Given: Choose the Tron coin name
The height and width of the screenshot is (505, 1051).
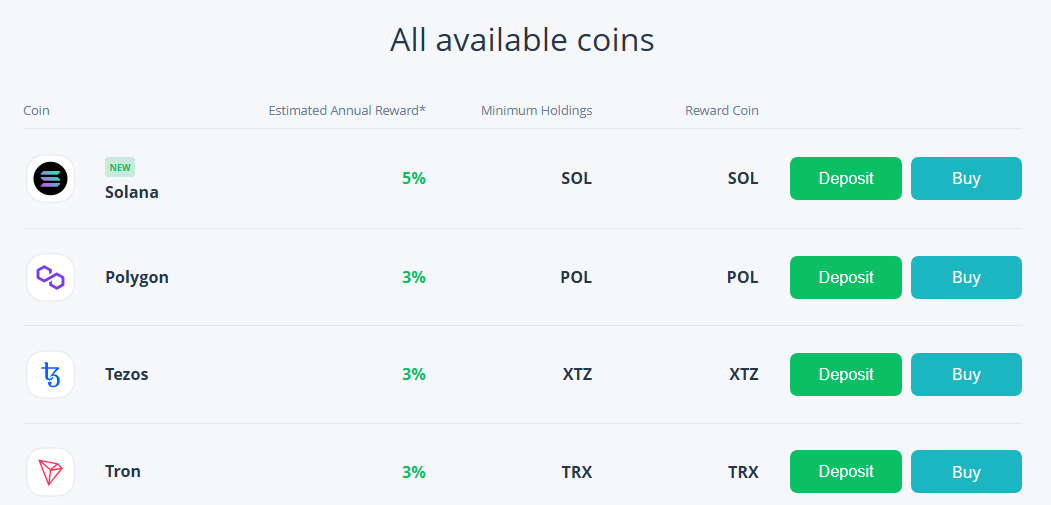Looking at the screenshot, I should (x=123, y=471).
